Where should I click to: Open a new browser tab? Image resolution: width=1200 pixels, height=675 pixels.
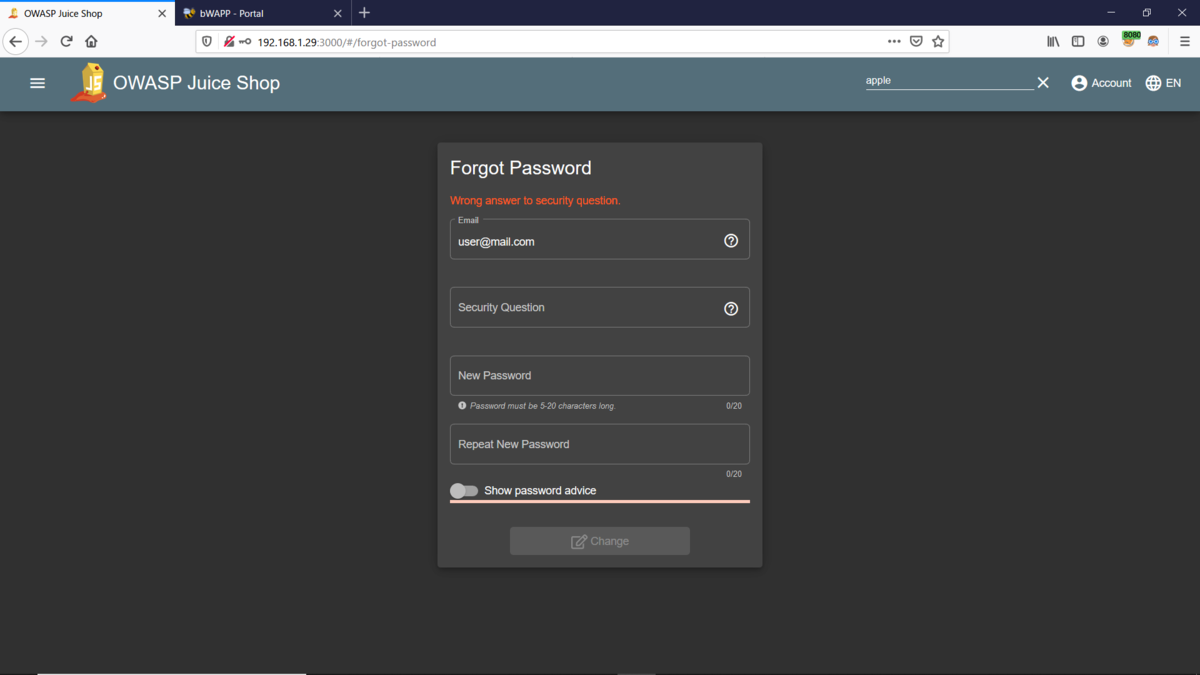[x=365, y=13]
